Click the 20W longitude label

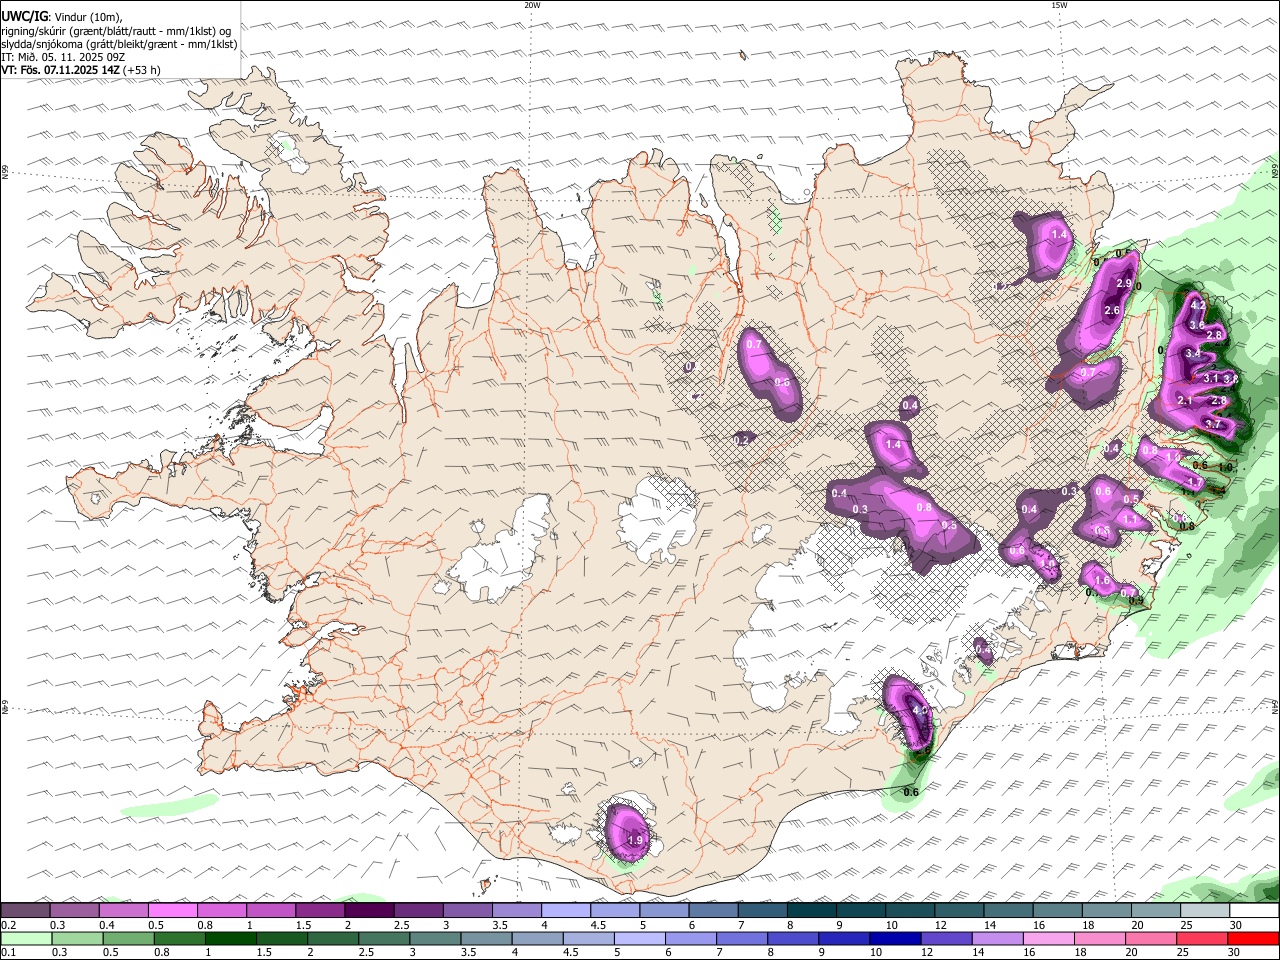532,5
